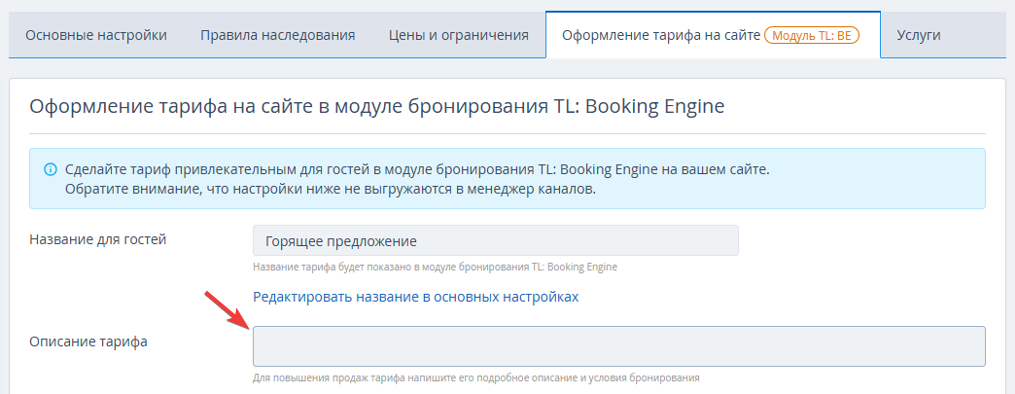Open Редактировать название в основных настройках link
Image resolution: width=1015 pixels, height=394 pixels.
416,297
